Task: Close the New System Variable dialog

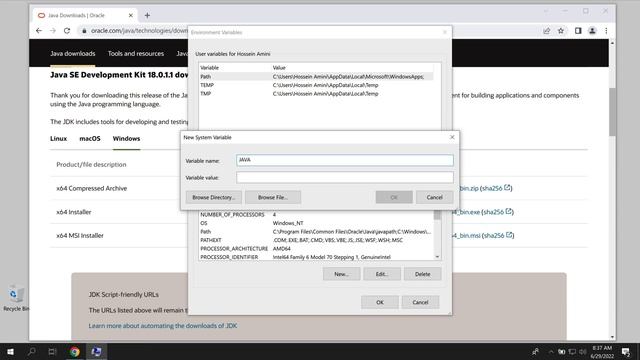Action: tap(452, 137)
